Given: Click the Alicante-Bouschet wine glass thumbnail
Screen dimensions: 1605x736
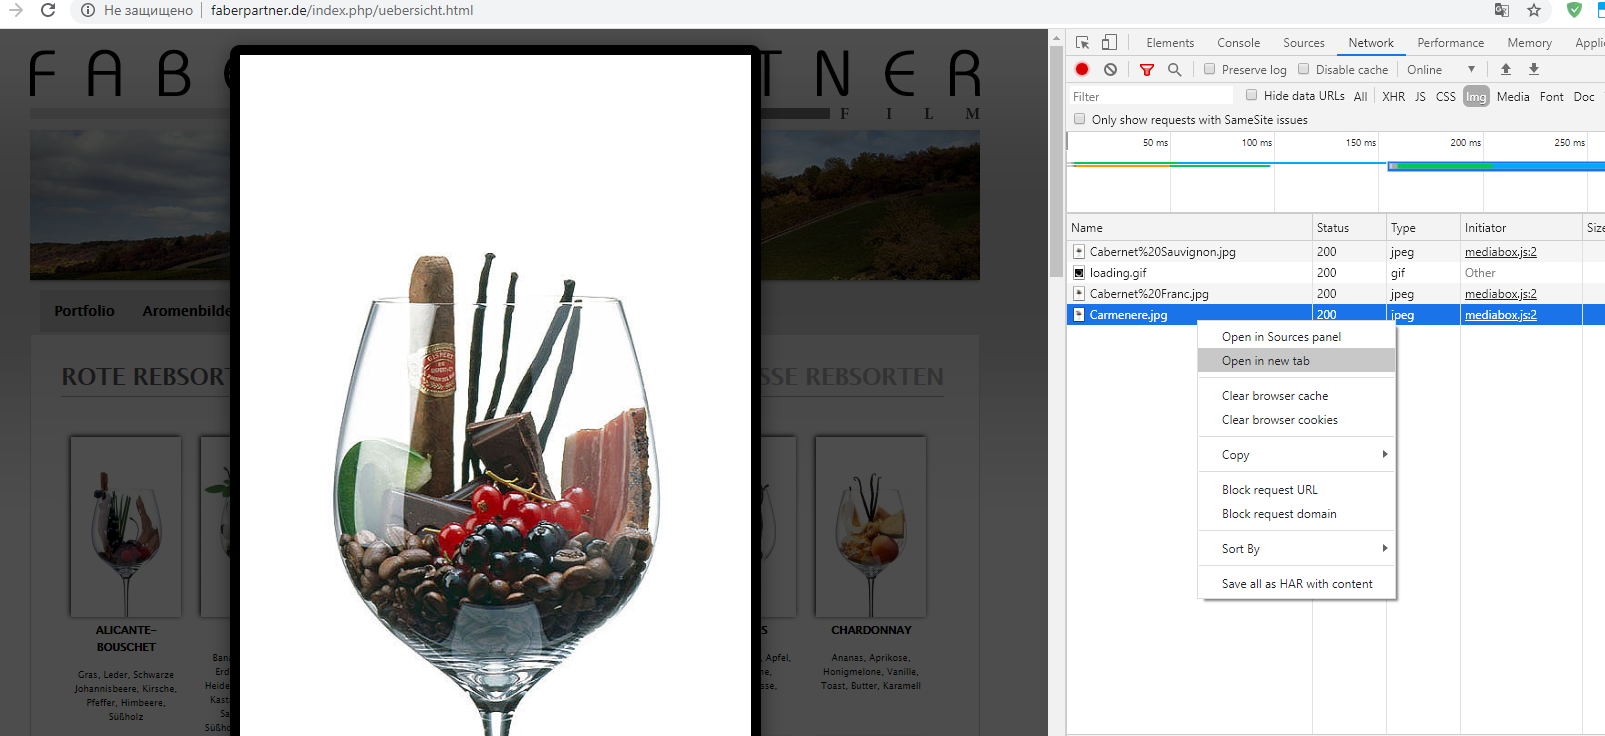Looking at the screenshot, I should pos(125,526).
